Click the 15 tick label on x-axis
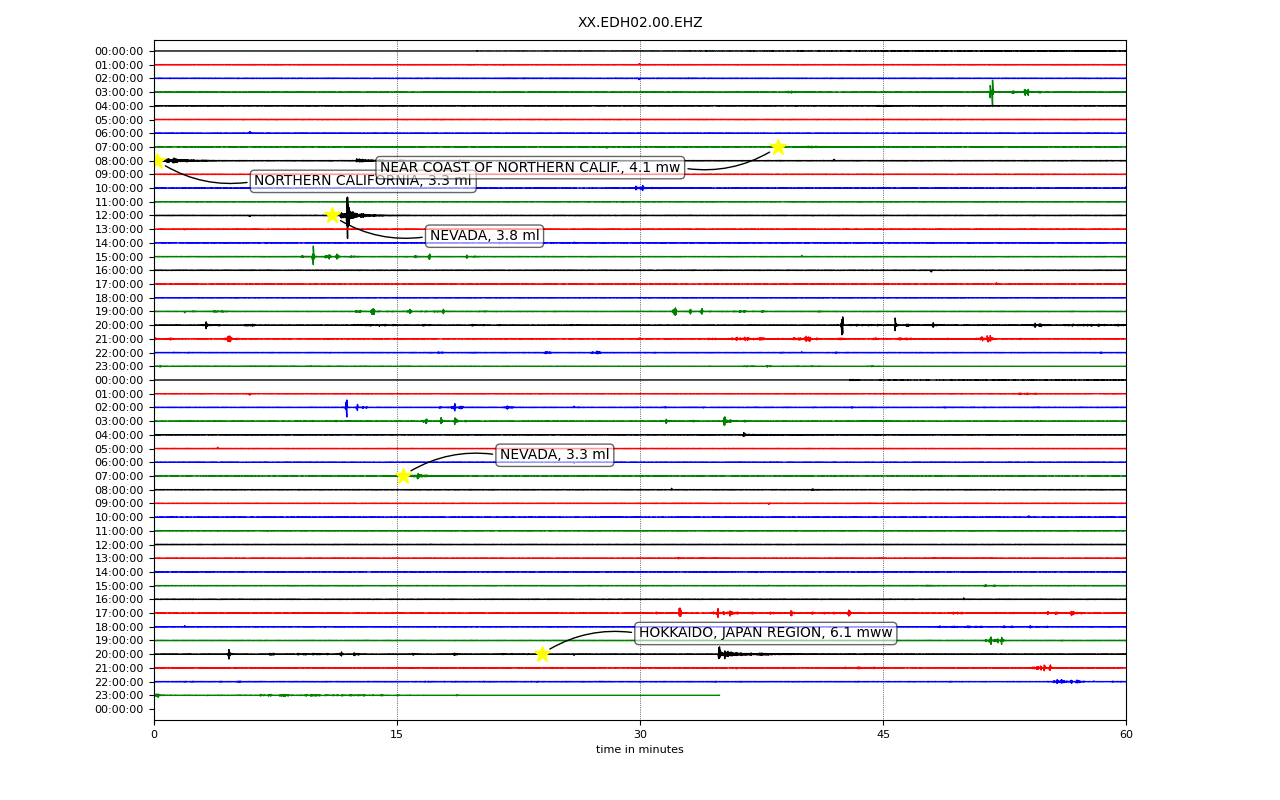Image resolution: width=1280 pixels, height=800 pixels. 397,735
